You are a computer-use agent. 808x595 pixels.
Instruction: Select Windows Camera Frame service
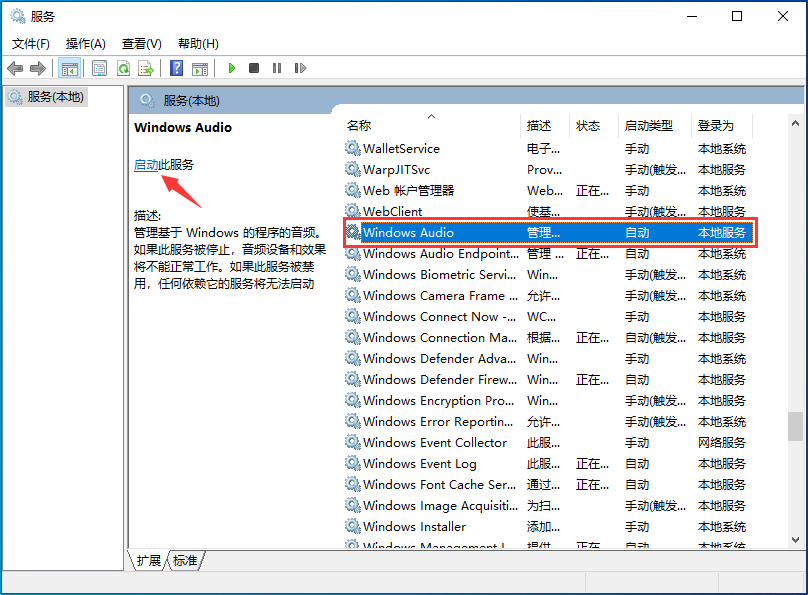(441, 296)
